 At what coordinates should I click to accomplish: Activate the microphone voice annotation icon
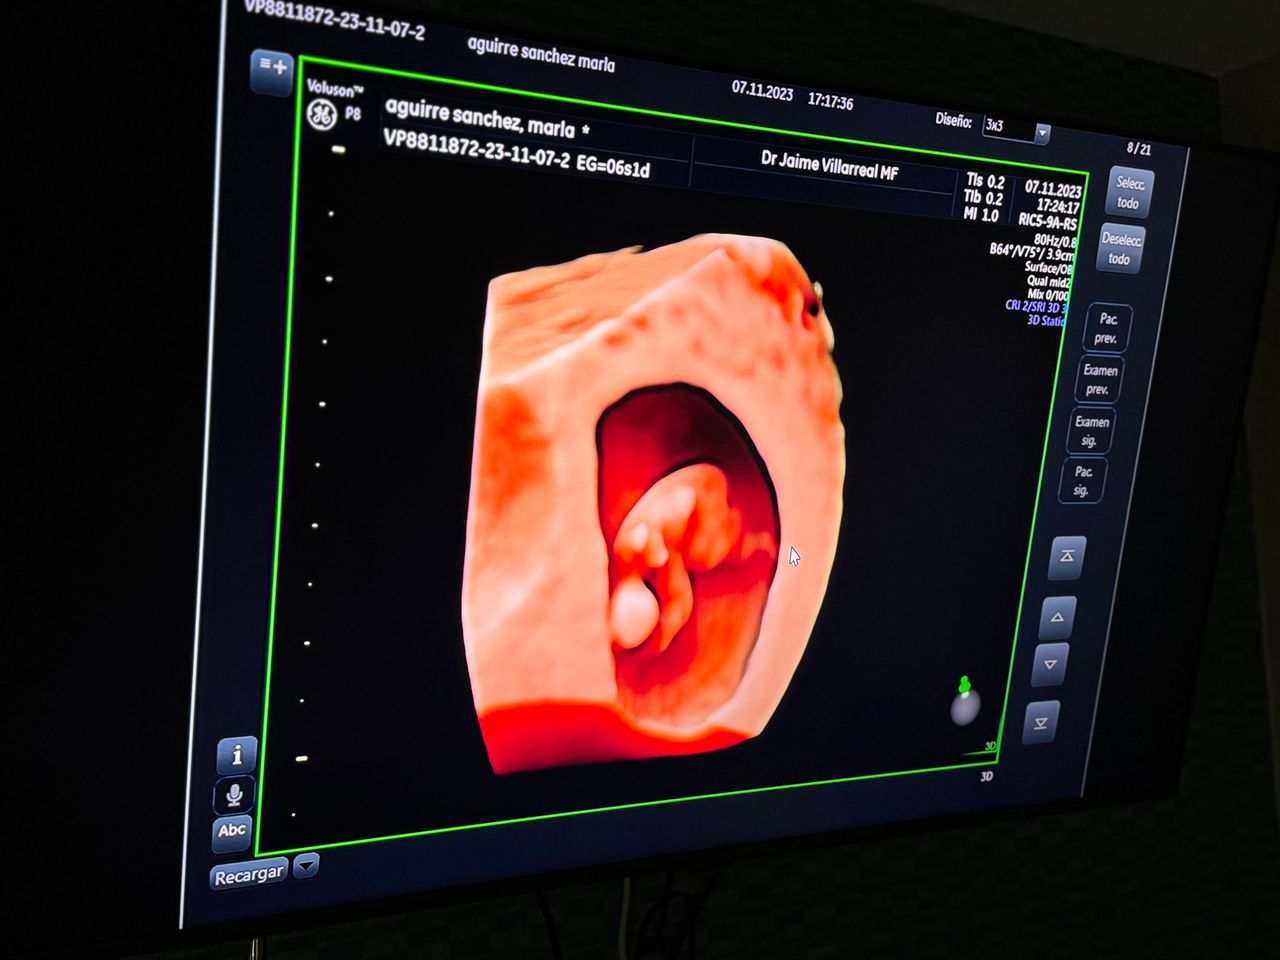click(234, 795)
